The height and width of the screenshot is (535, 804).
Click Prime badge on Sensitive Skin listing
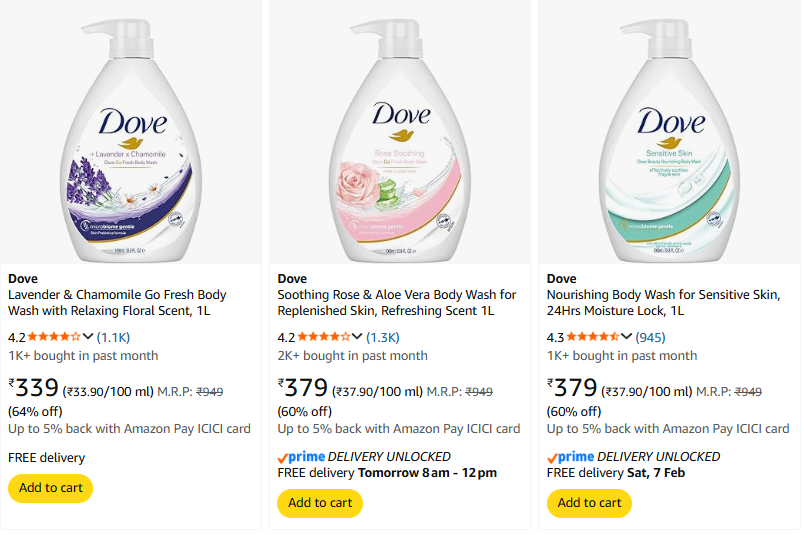572,457
